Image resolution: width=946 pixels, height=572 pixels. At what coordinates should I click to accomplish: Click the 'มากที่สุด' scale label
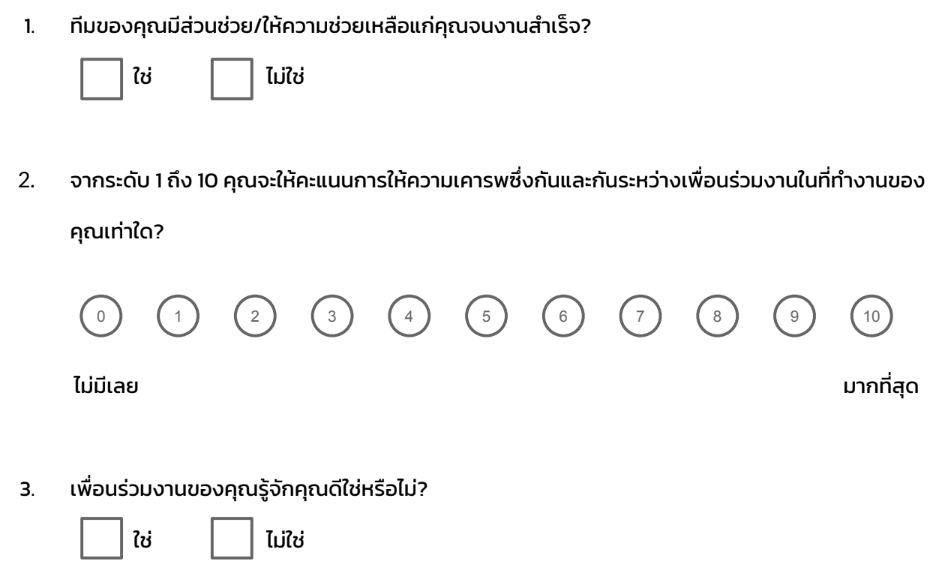click(x=881, y=385)
